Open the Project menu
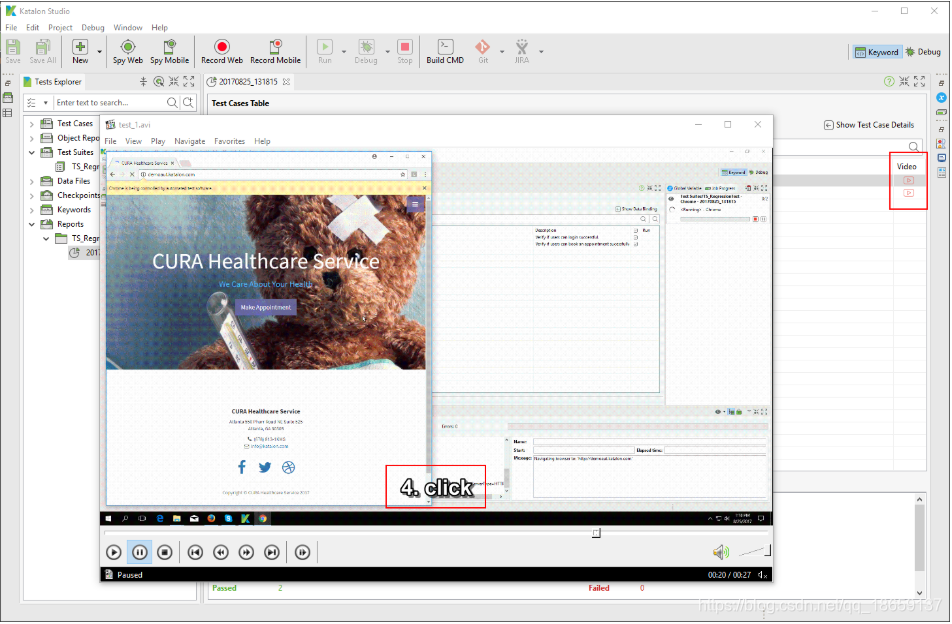The height and width of the screenshot is (624, 952). point(60,27)
